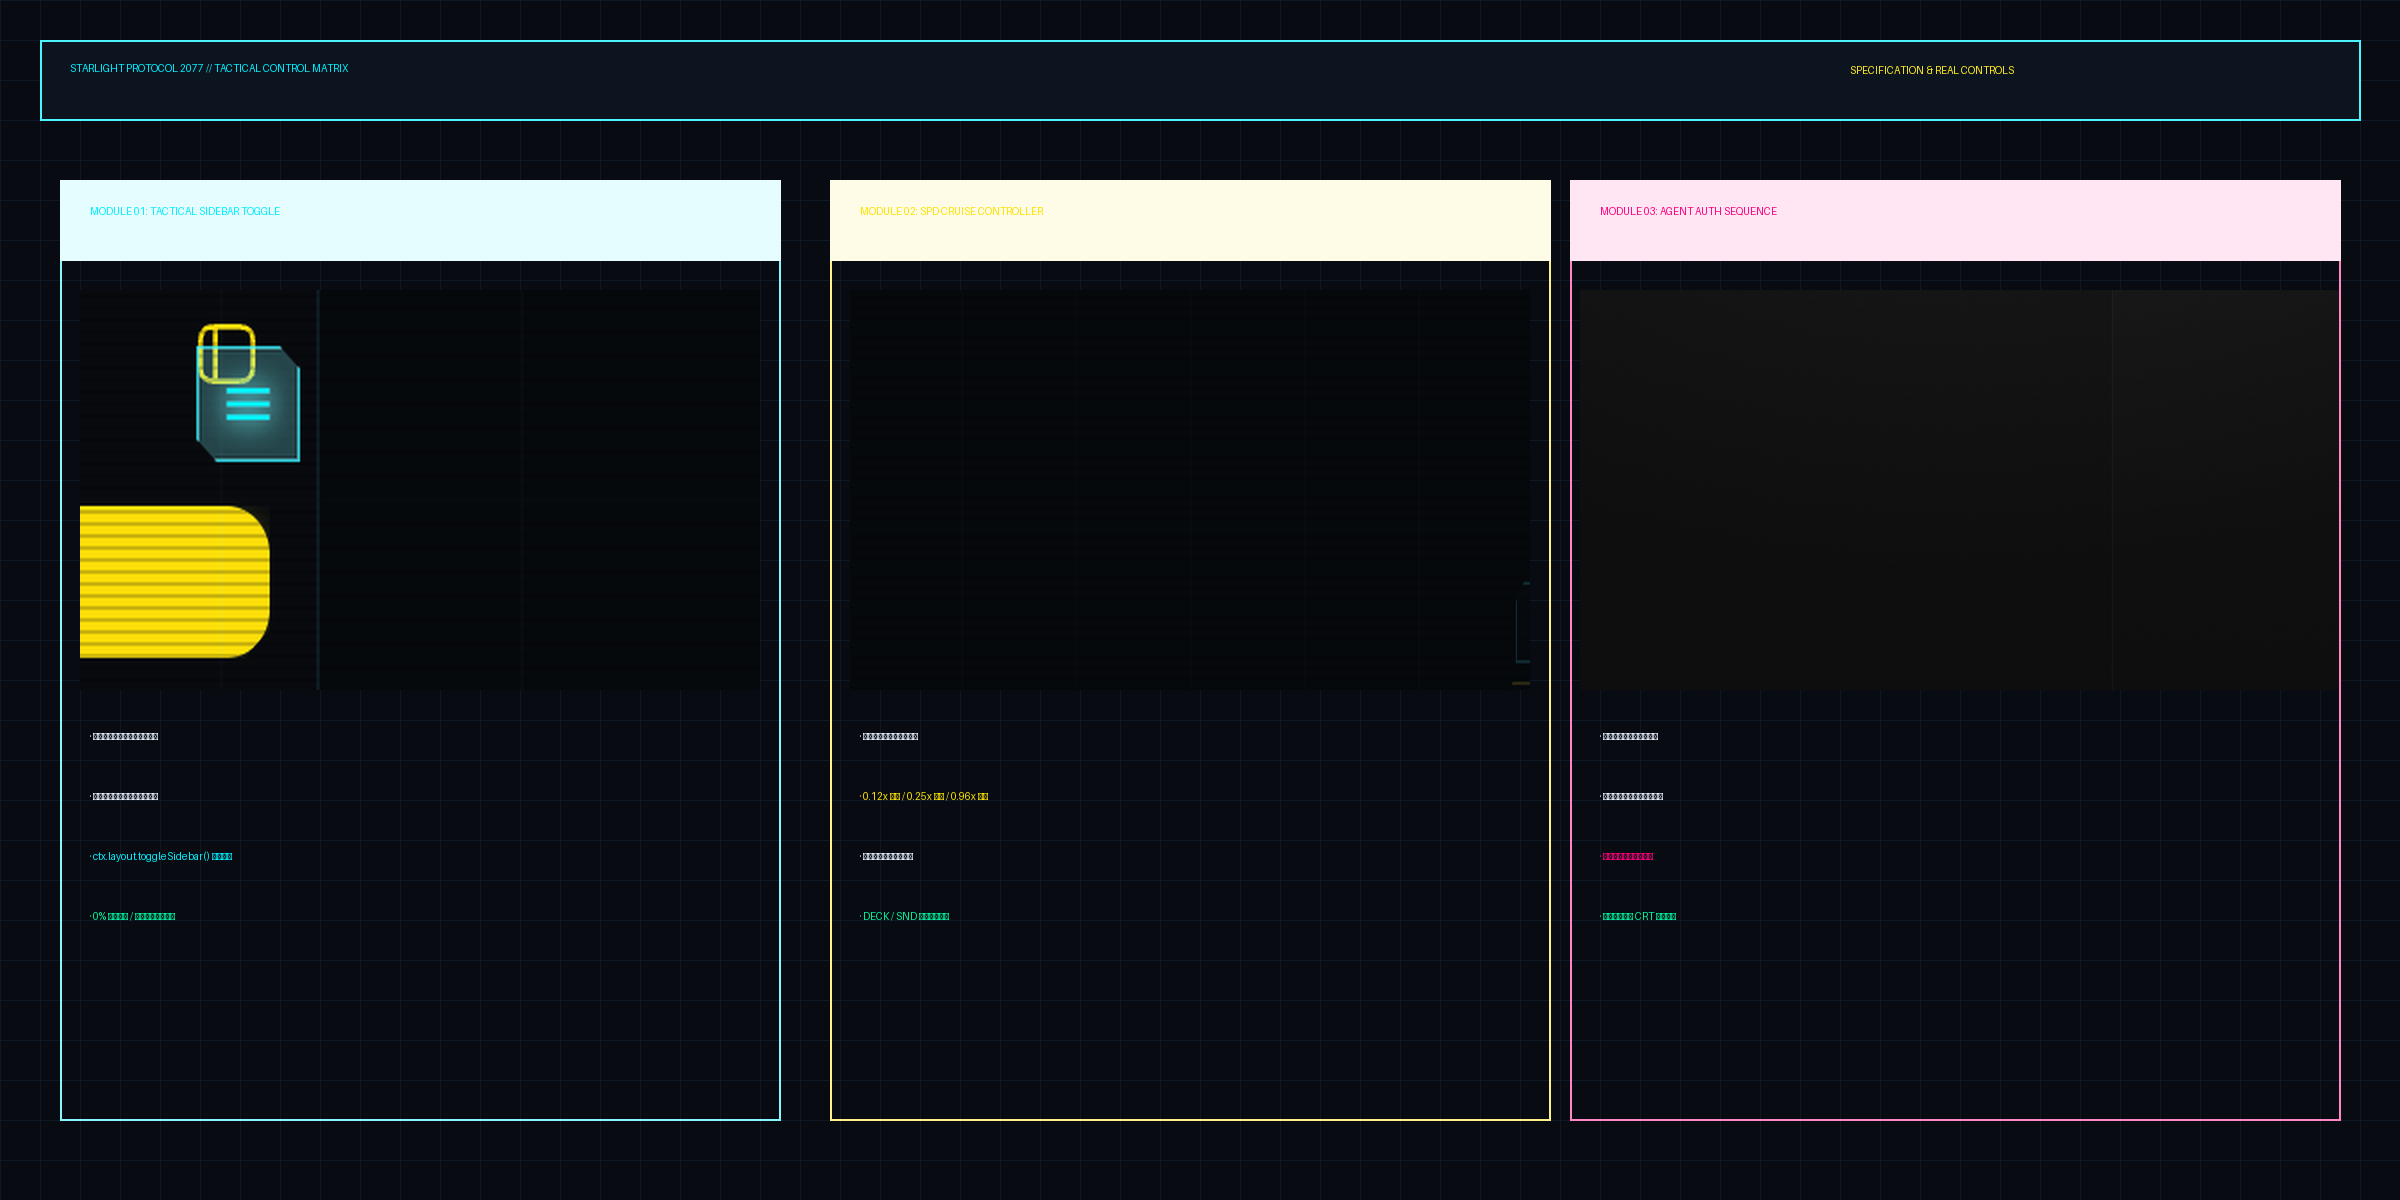Click the 0.12x / 0.25x / 0.96x speed line
Screen dimensions: 2400x1200
pos(924,796)
